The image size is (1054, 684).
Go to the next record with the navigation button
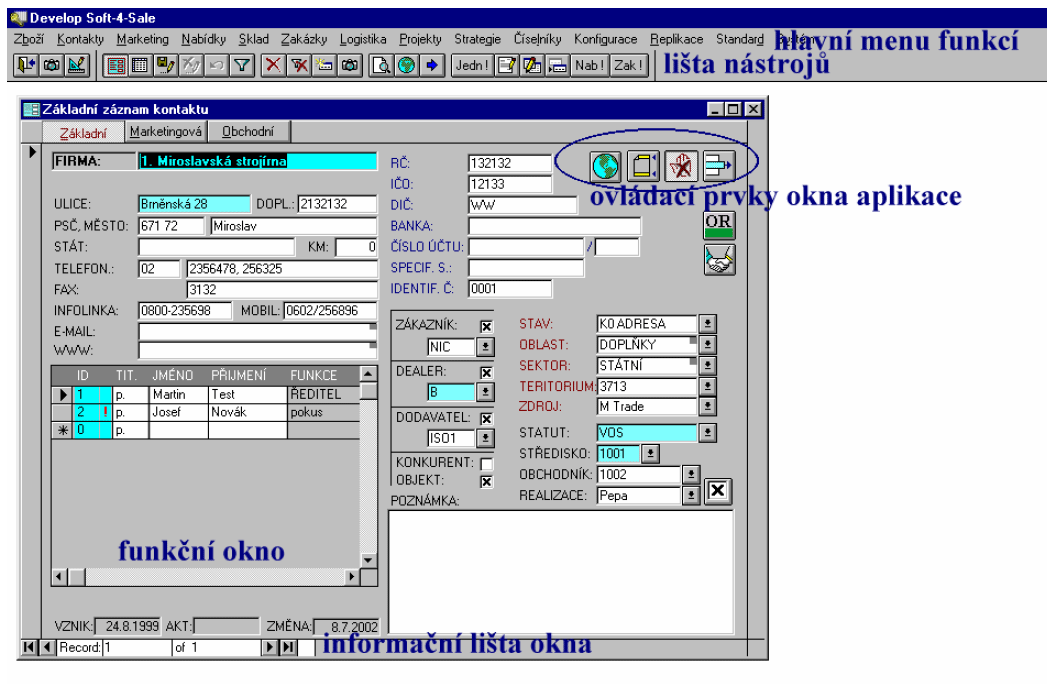coord(270,647)
